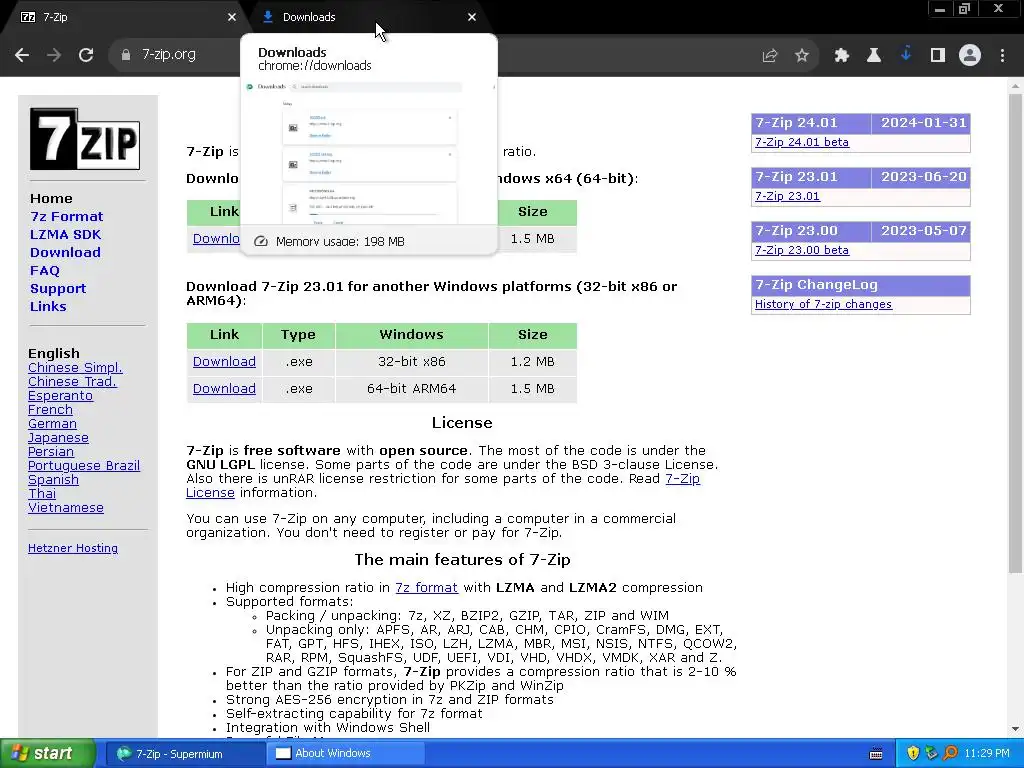Open the profile avatar menu
The width and height of the screenshot is (1024, 768).
[970, 56]
